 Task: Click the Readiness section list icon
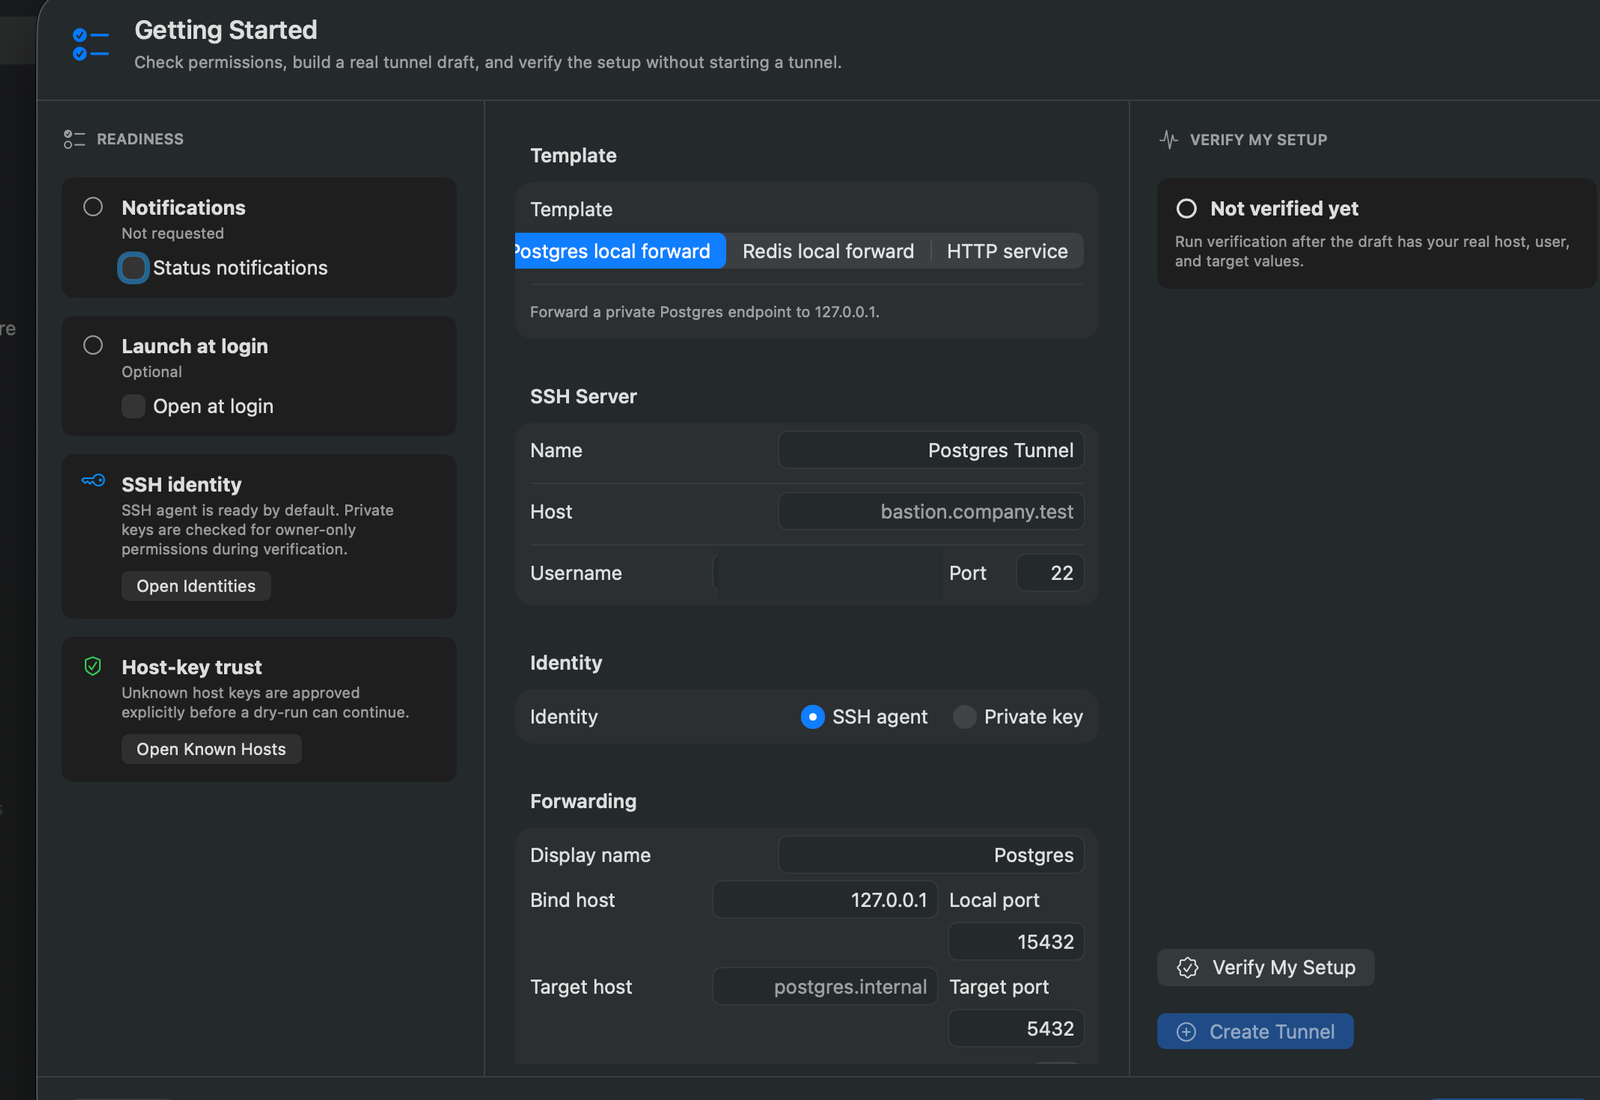click(x=74, y=139)
